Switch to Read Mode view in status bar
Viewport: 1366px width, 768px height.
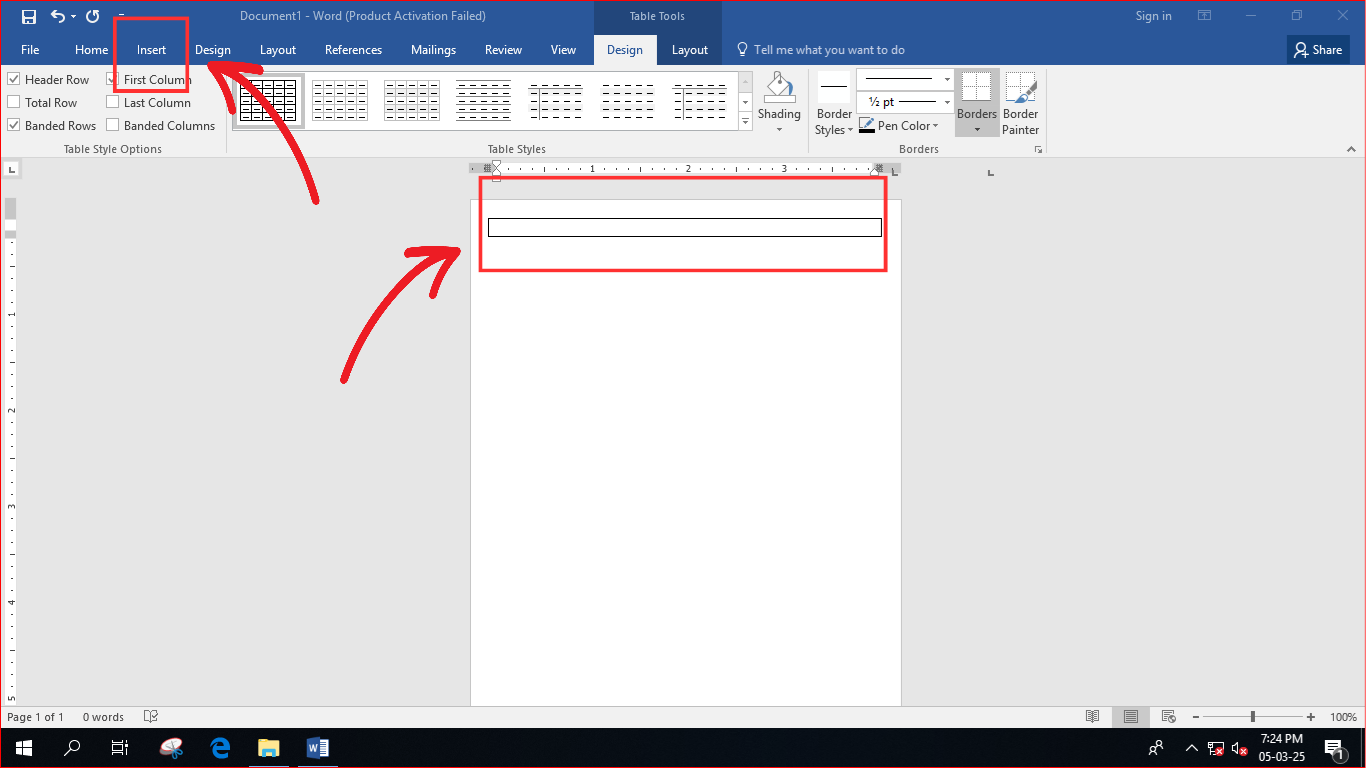point(1093,717)
